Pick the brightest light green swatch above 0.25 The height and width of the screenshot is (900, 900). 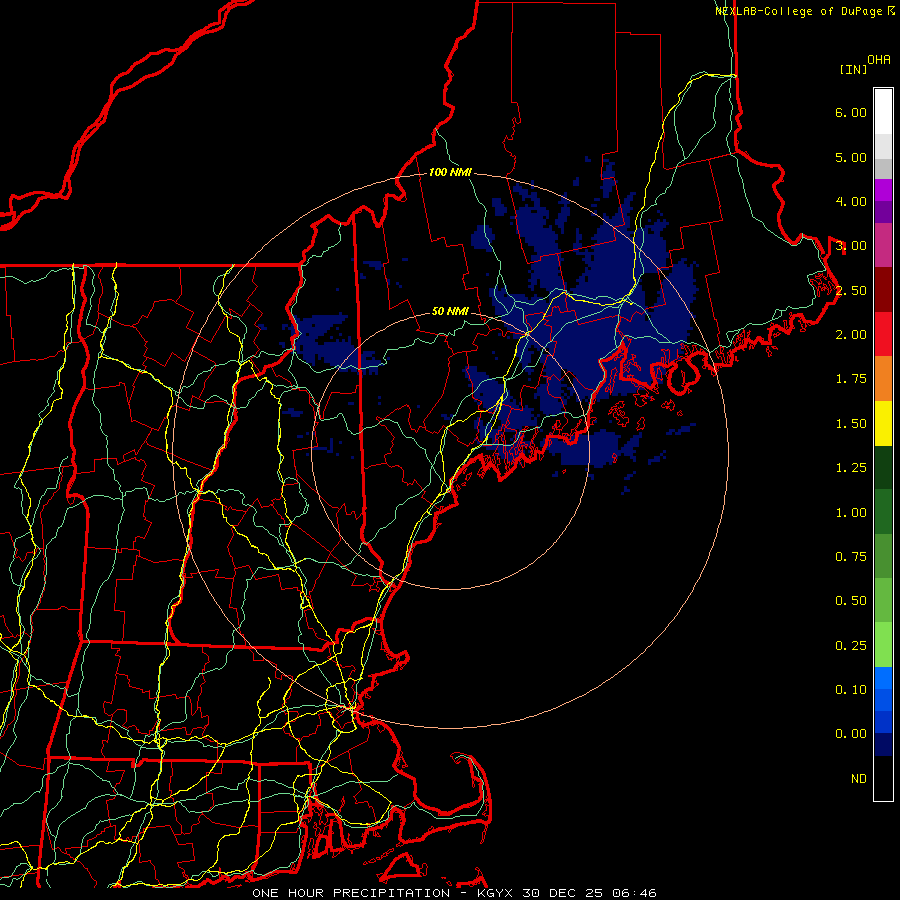pyautogui.click(x=883, y=645)
